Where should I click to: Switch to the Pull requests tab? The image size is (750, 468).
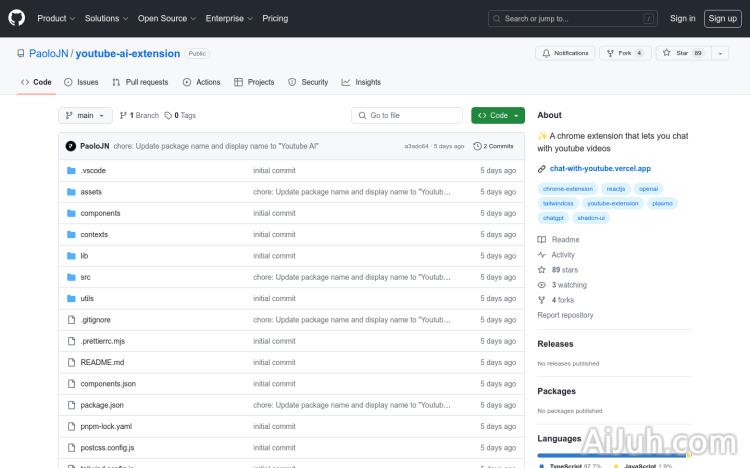(140, 82)
